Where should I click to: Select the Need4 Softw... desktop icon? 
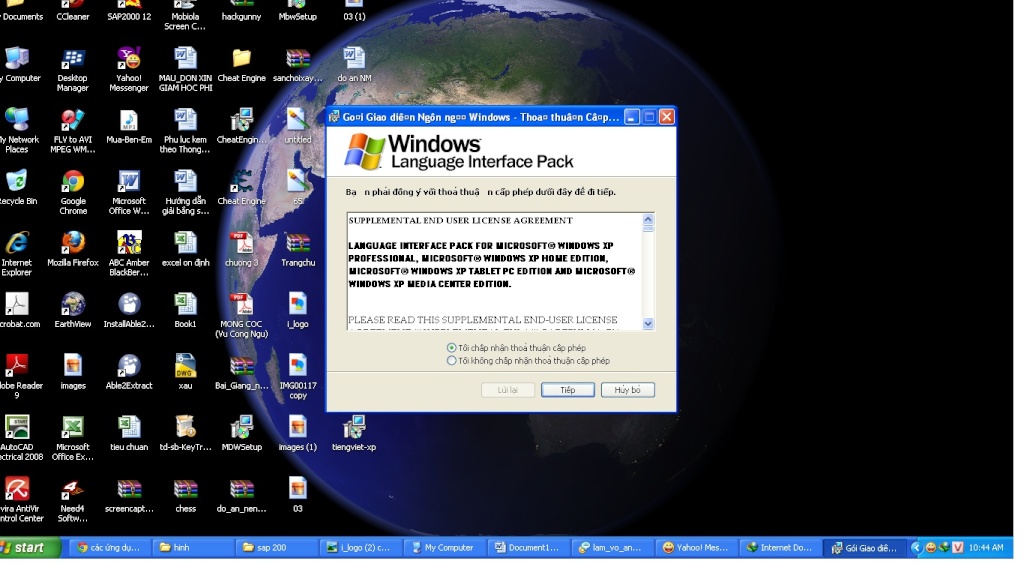[72, 500]
